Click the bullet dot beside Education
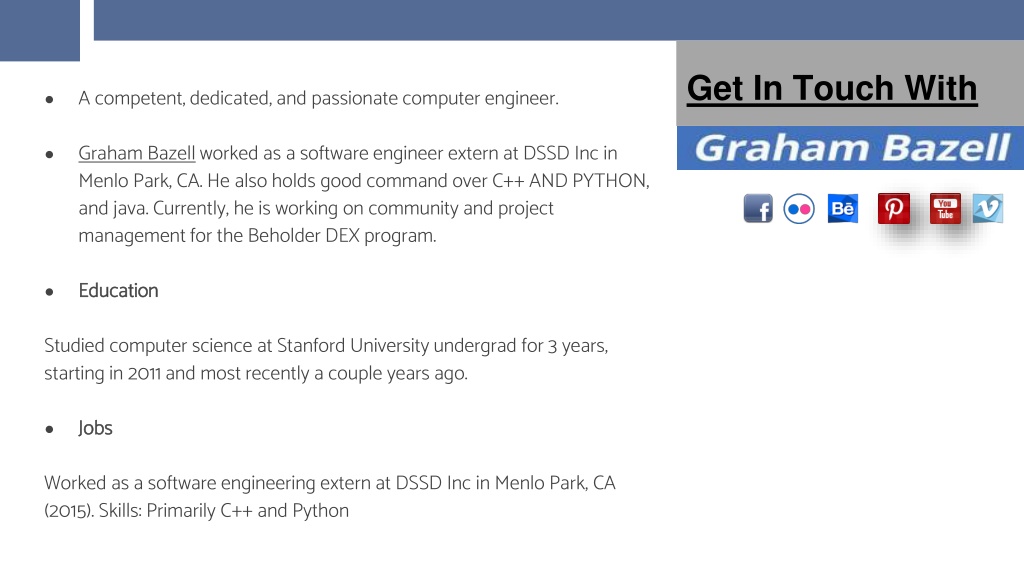1024x576 pixels. (50, 292)
